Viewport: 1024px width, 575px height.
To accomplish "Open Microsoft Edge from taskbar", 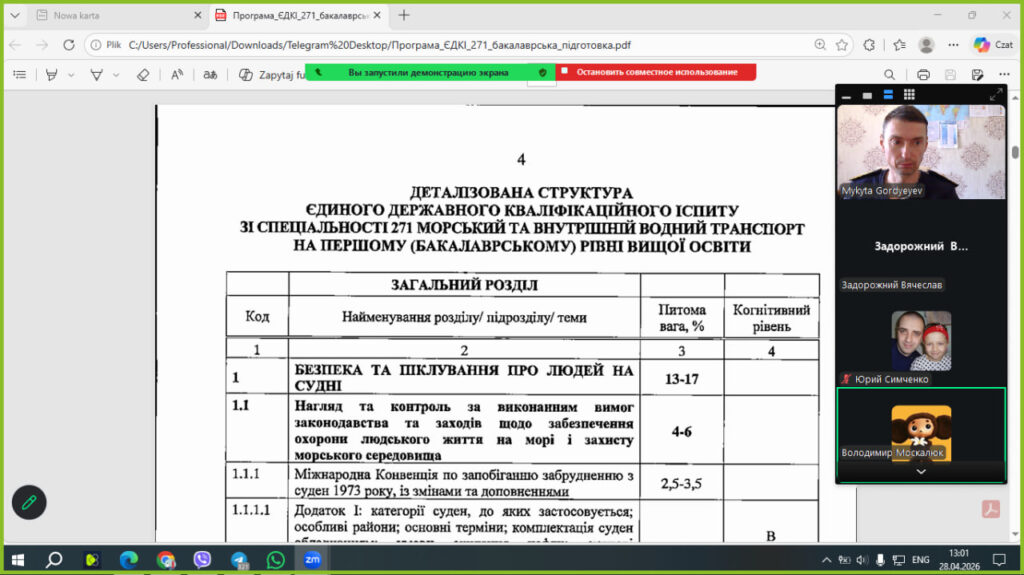I will coord(129,560).
